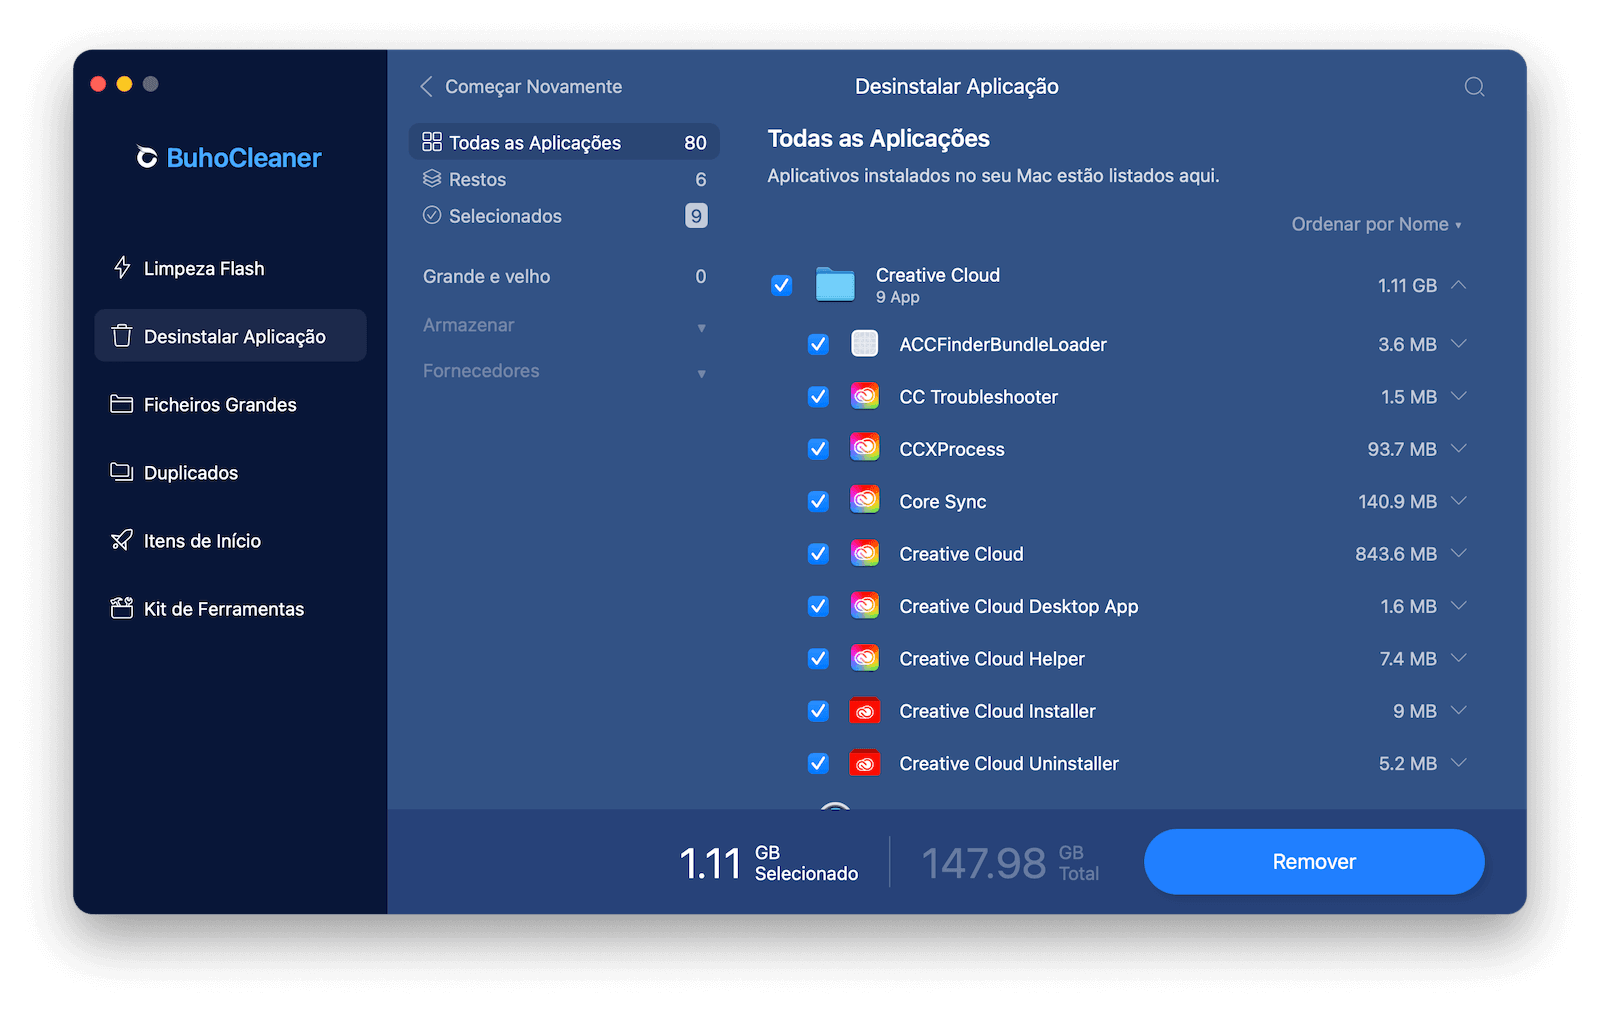1600x1011 pixels.
Task: Show the Restos leftovers list
Action: tap(564, 179)
